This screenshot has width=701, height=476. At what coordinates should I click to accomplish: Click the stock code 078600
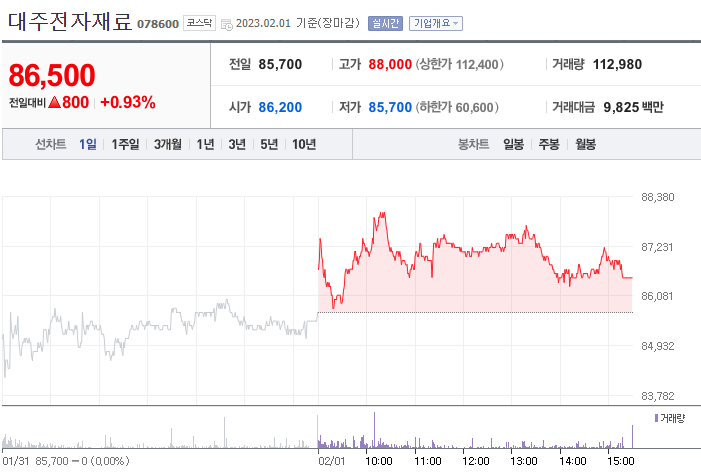coord(158,24)
